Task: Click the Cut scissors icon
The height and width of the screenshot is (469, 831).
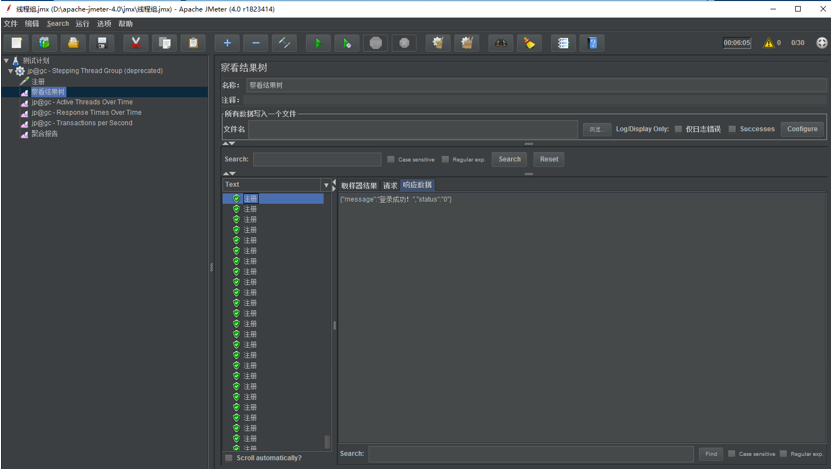Action: pos(136,43)
